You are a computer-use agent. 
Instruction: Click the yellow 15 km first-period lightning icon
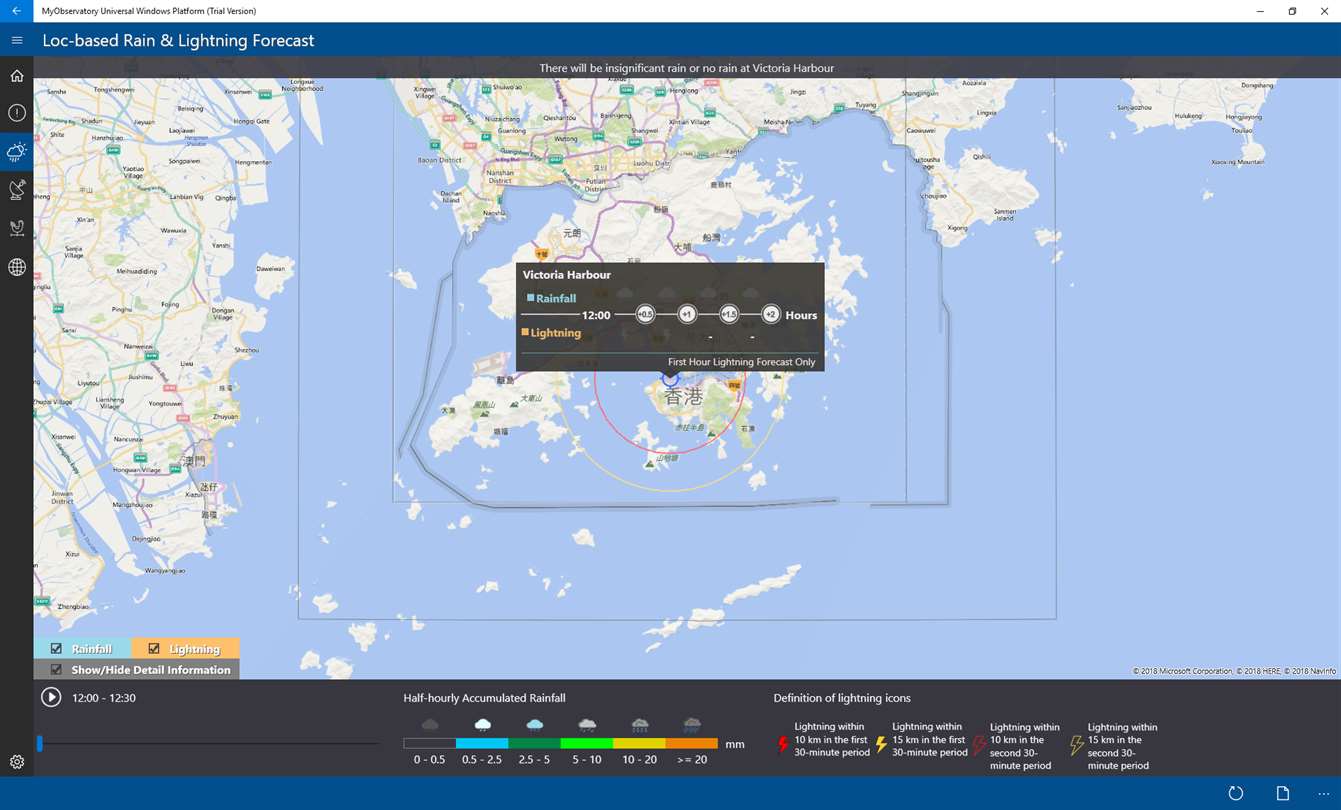click(x=881, y=745)
